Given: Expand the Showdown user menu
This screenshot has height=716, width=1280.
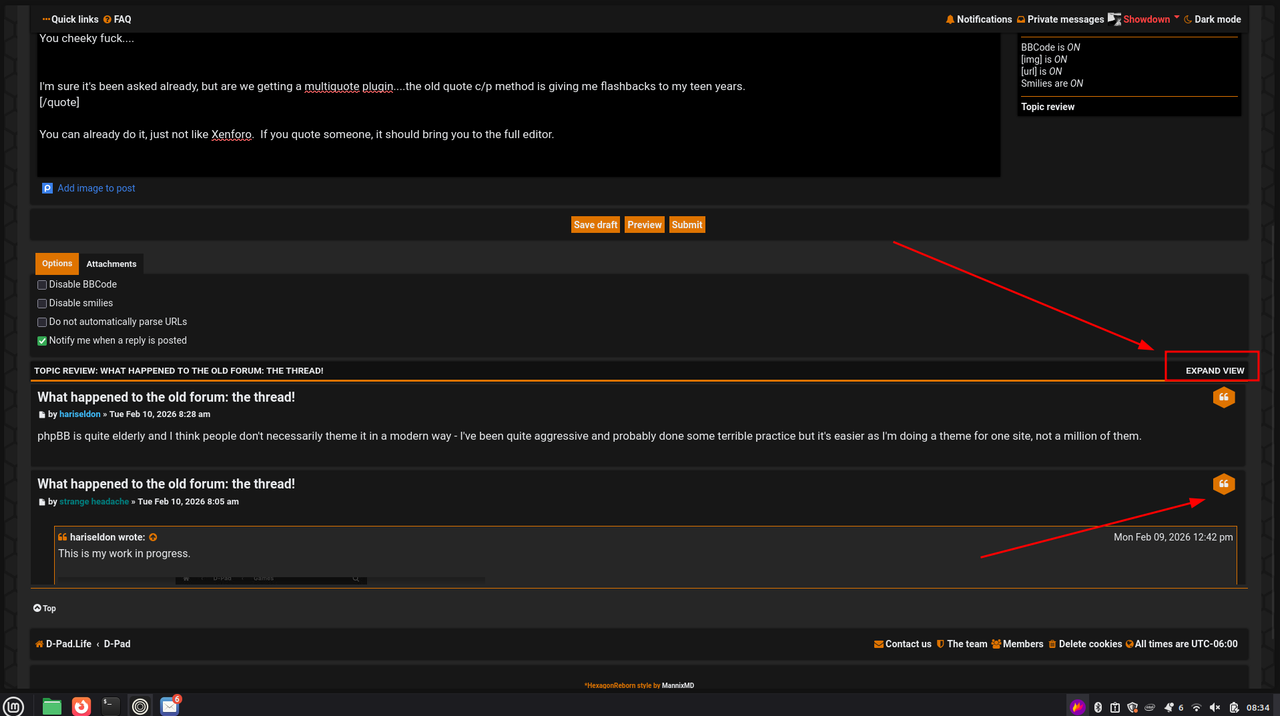Looking at the screenshot, I should 1144,19.
